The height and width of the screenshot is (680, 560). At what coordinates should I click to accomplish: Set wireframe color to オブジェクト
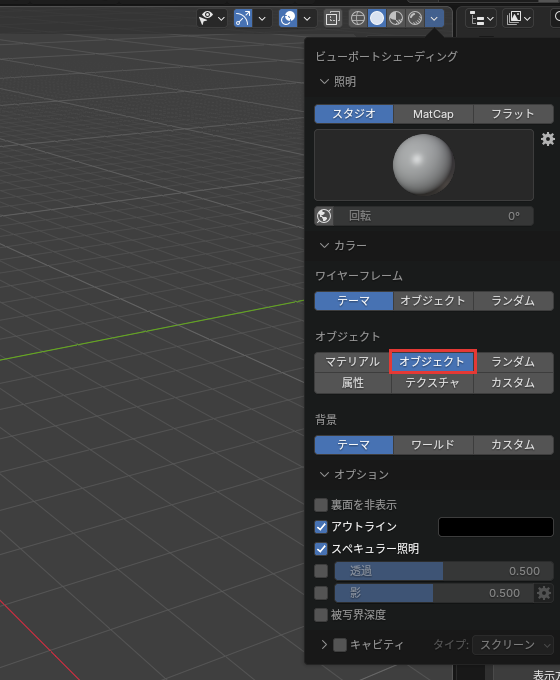point(433,301)
